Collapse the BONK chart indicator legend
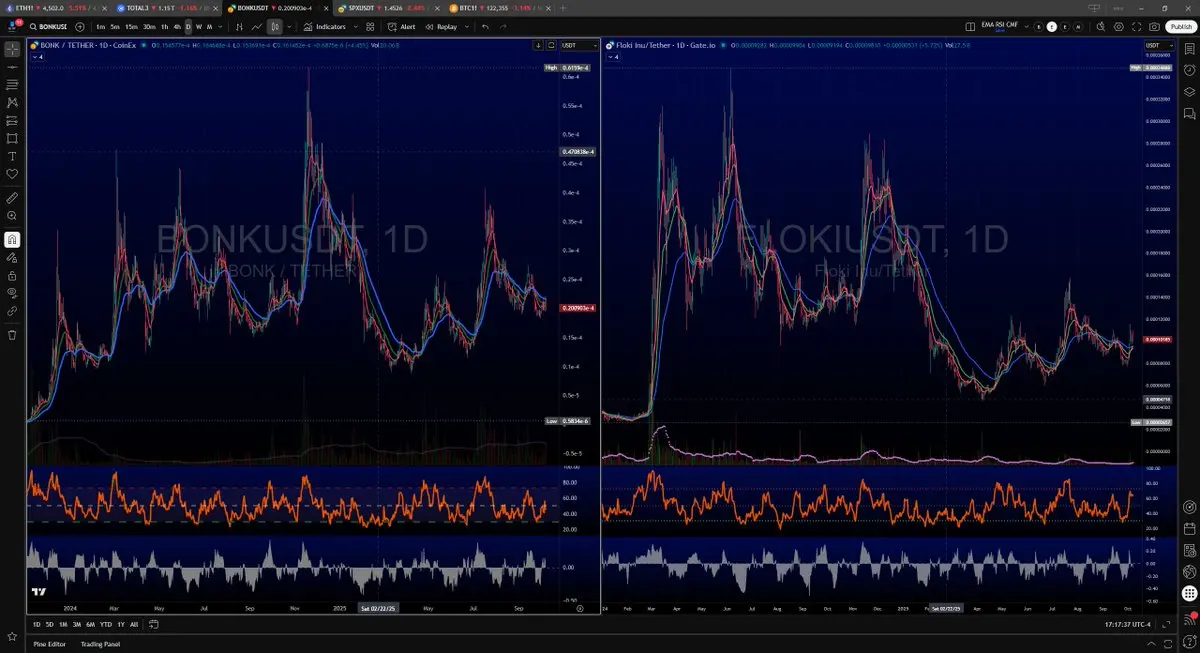Viewport: 1200px width, 653px height. coord(38,57)
